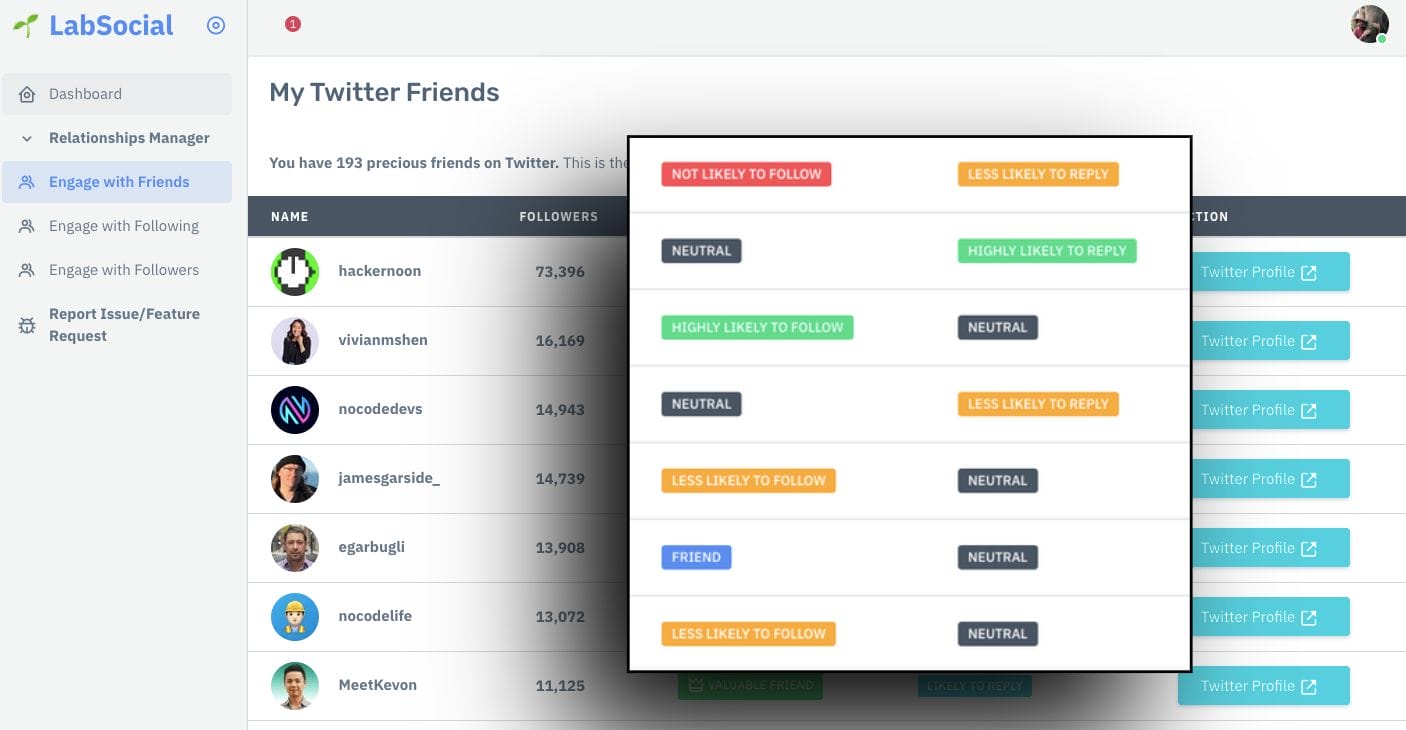
Task: Select Engage with Friends menu item
Action: coord(118,182)
